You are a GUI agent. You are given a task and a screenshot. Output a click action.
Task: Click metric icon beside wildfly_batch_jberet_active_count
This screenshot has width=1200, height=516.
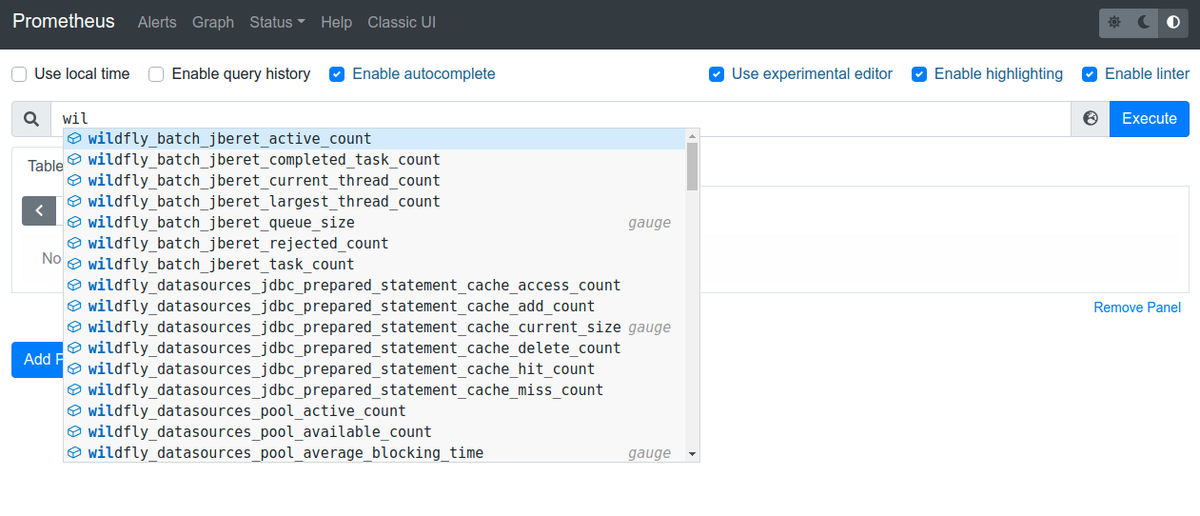coord(74,139)
